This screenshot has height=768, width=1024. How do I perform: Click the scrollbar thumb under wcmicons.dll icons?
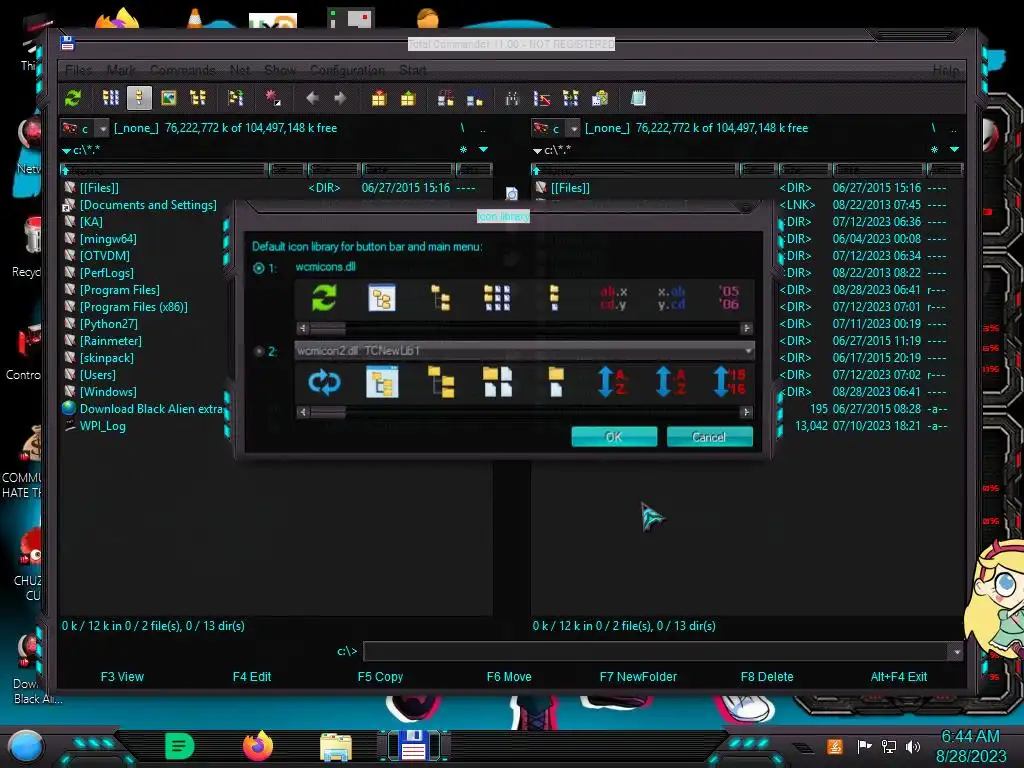coord(327,328)
